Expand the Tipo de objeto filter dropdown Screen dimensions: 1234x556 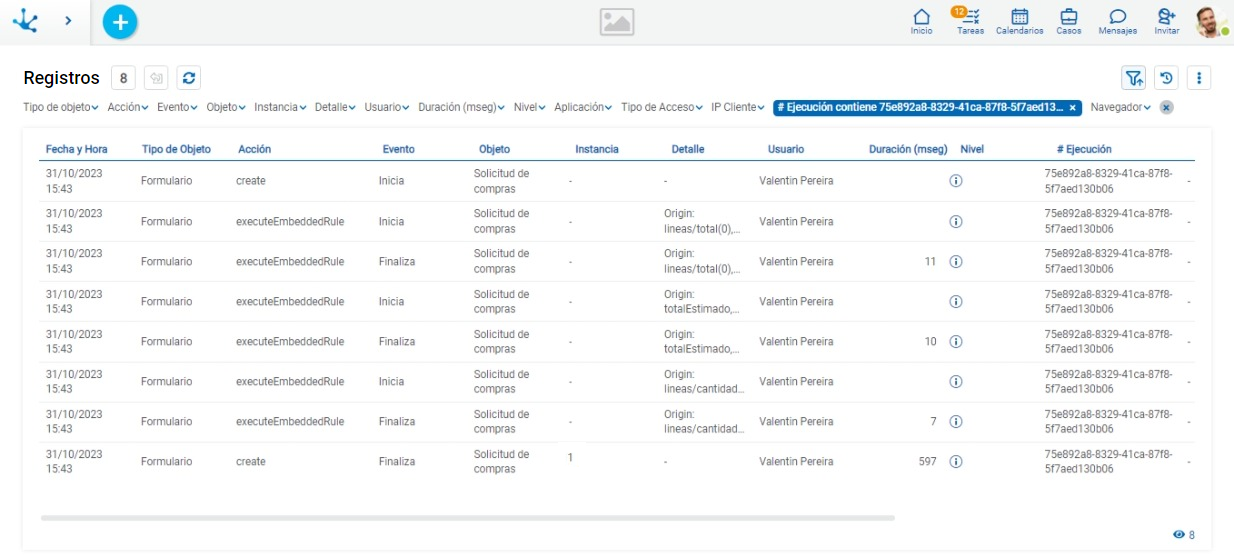point(61,108)
